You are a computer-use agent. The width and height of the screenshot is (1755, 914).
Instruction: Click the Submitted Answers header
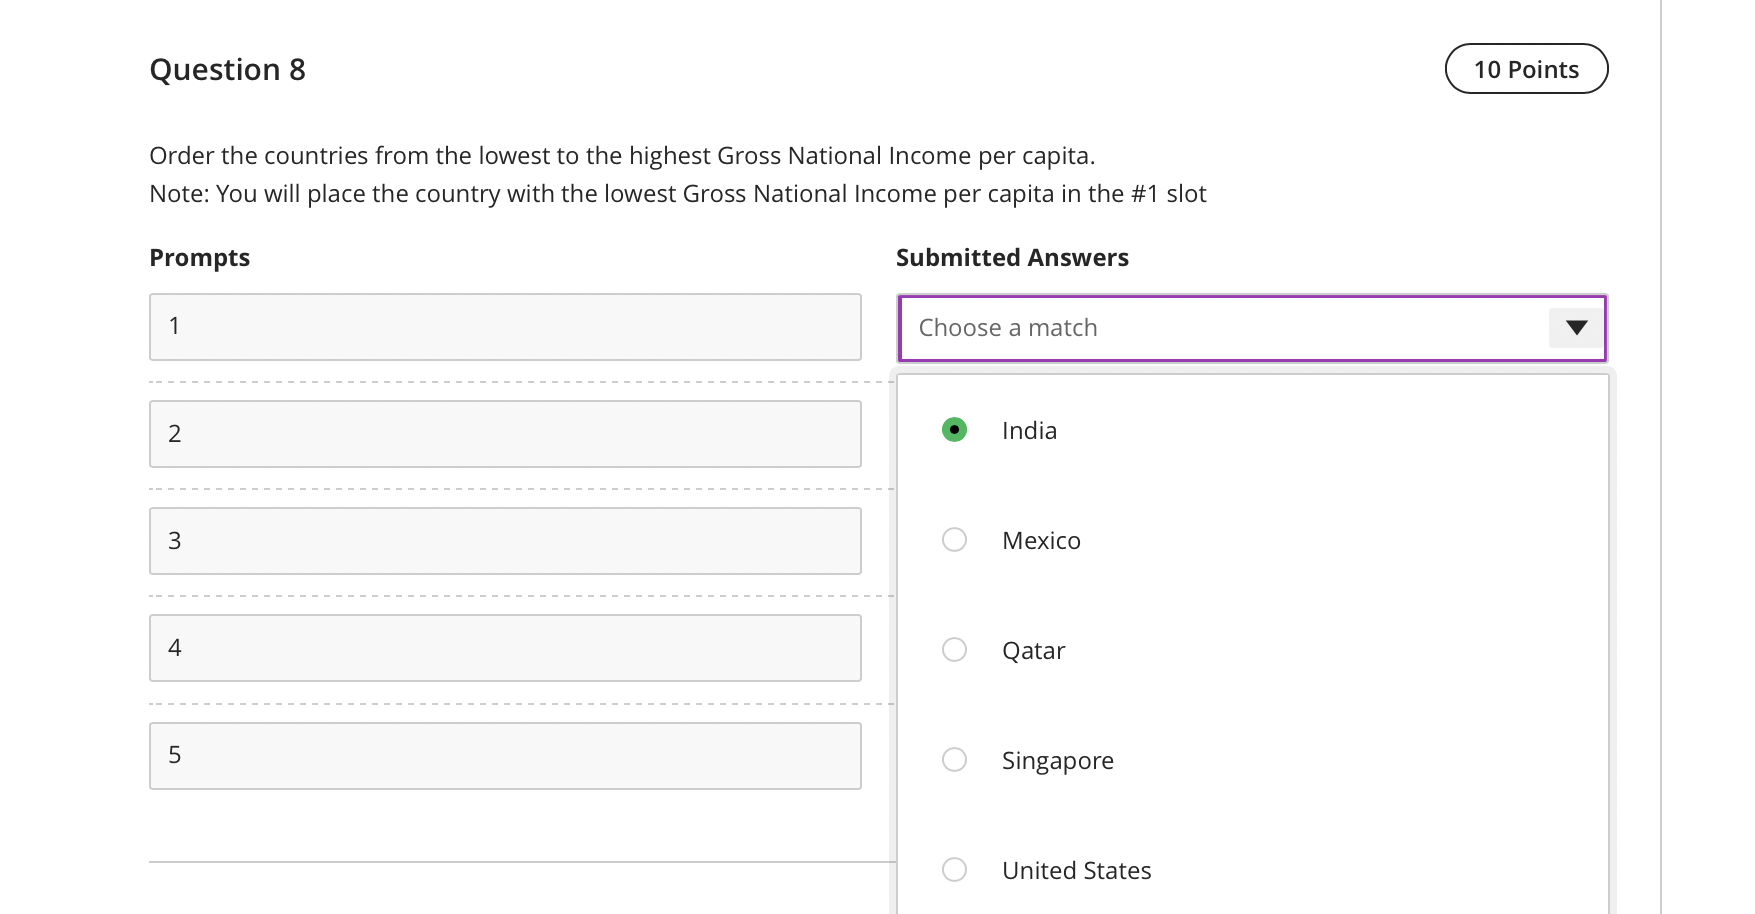pyautogui.click(x=1012, y=257)
